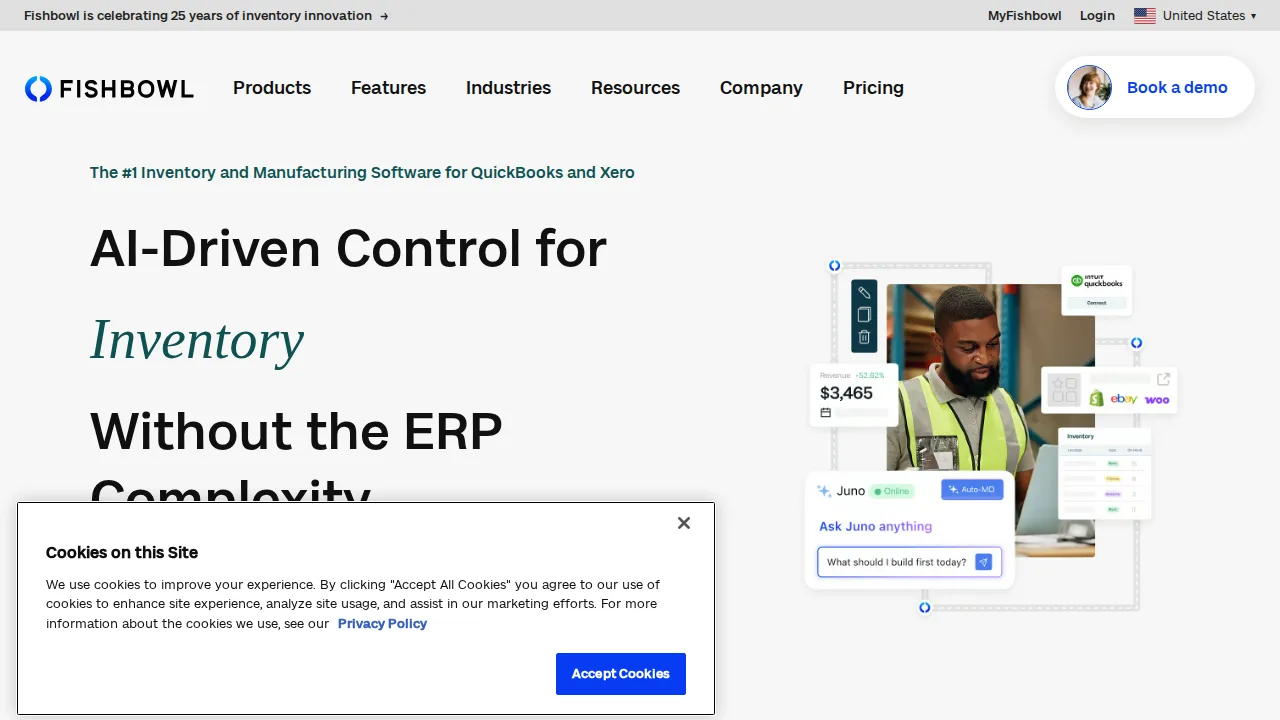Click the '#1 Inventory and Manufacturing Software' tagline
The height and width of the screenshot is (720, 1280).
[362, 172]
